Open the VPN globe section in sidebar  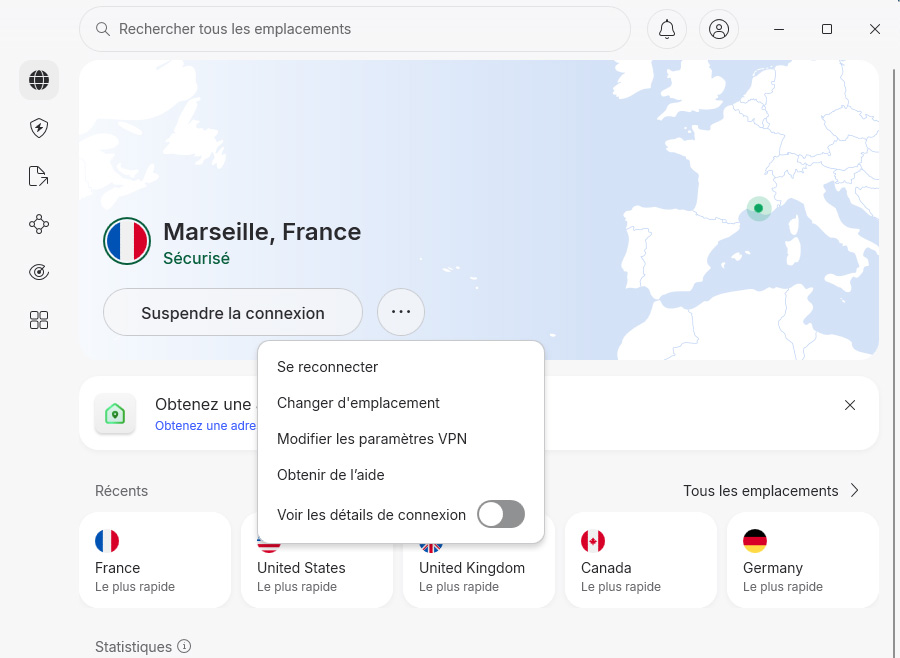38,80
